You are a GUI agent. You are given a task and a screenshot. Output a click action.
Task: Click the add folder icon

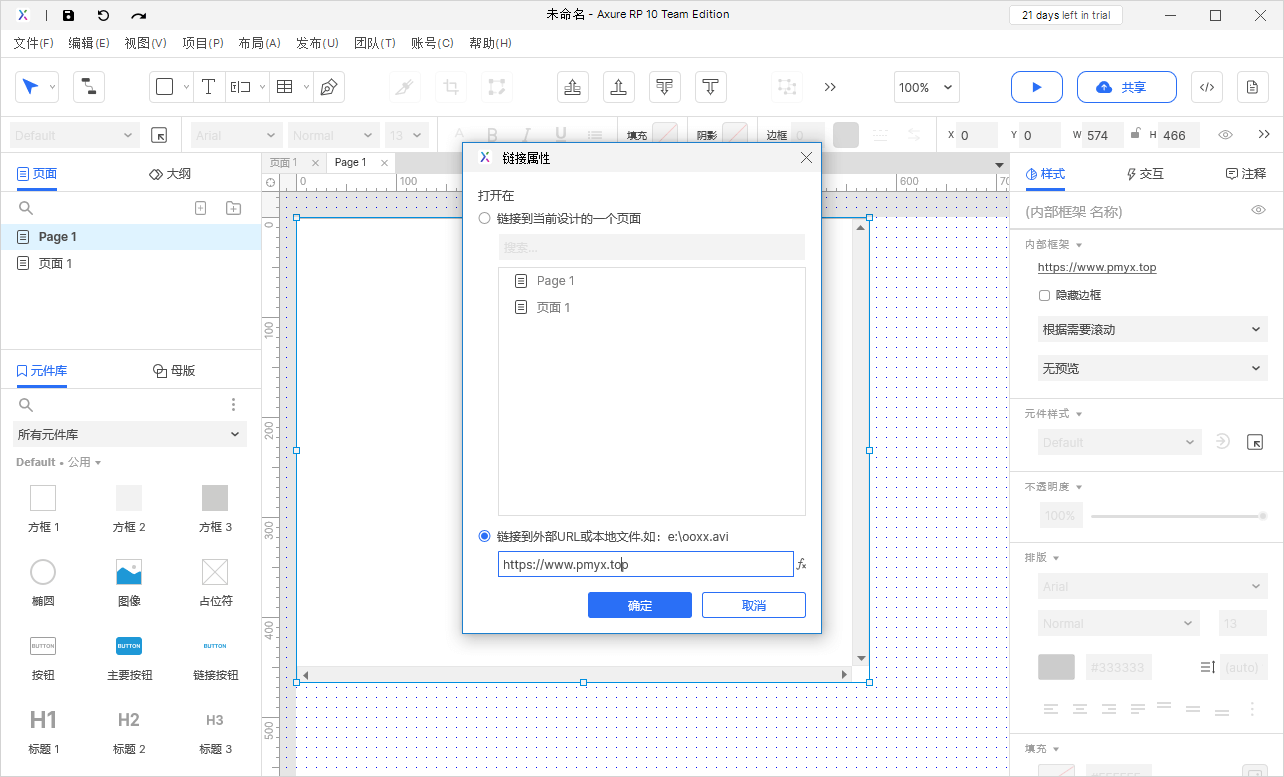point(233,208)
